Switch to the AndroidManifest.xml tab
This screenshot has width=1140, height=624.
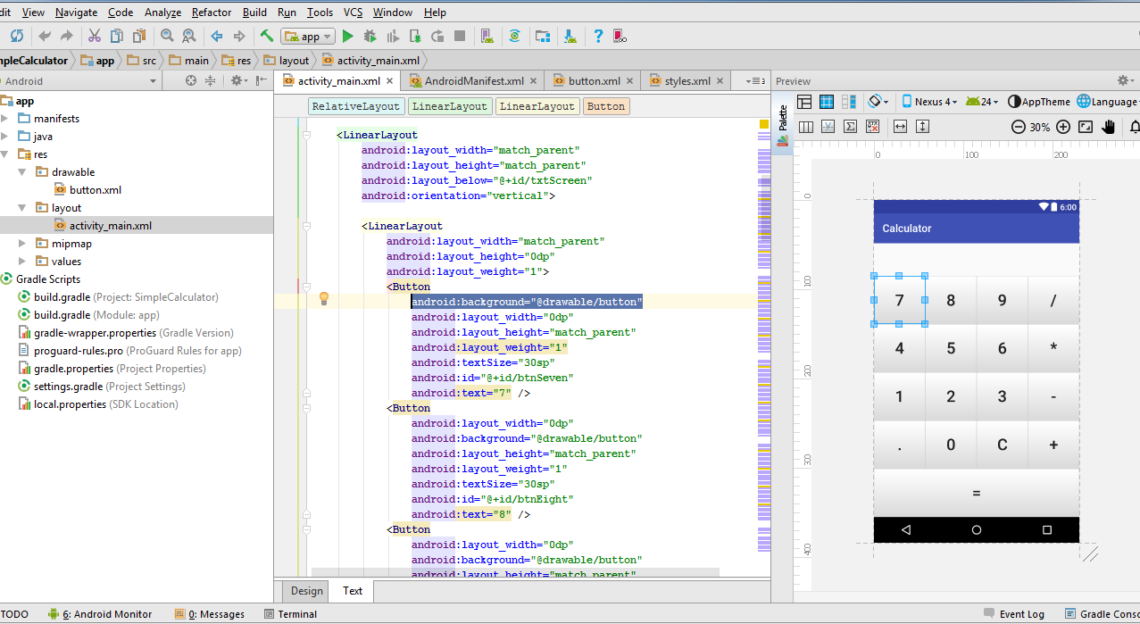(x=473, y=81)
